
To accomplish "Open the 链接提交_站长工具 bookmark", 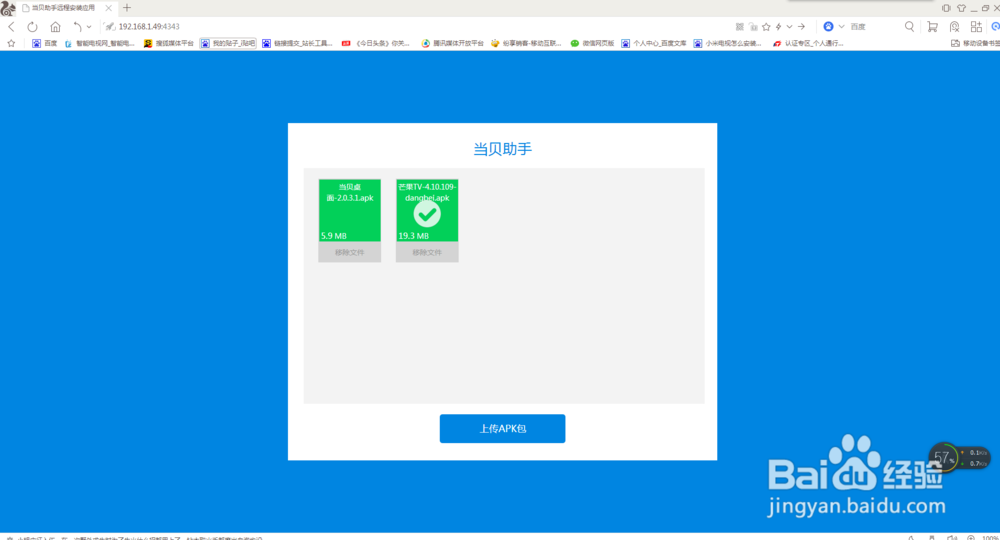I will click(297, 43).
